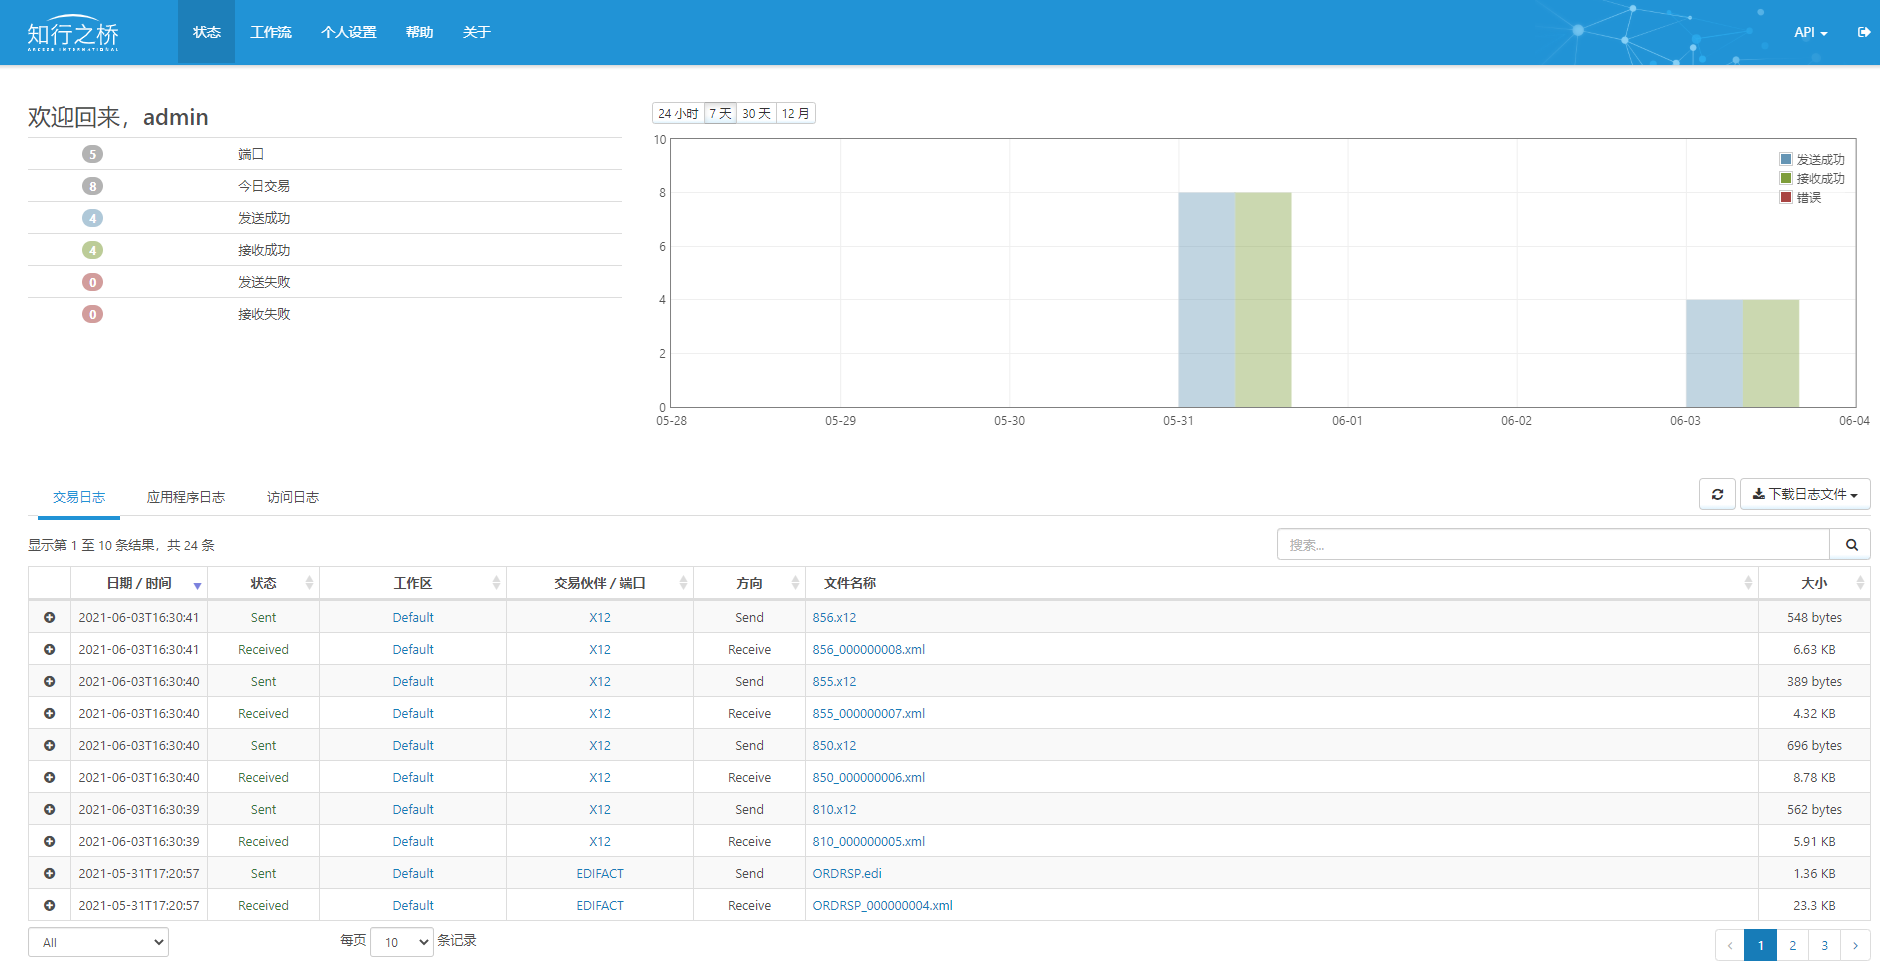Expand the ORDRSP.edi log row

click(49, 874)
